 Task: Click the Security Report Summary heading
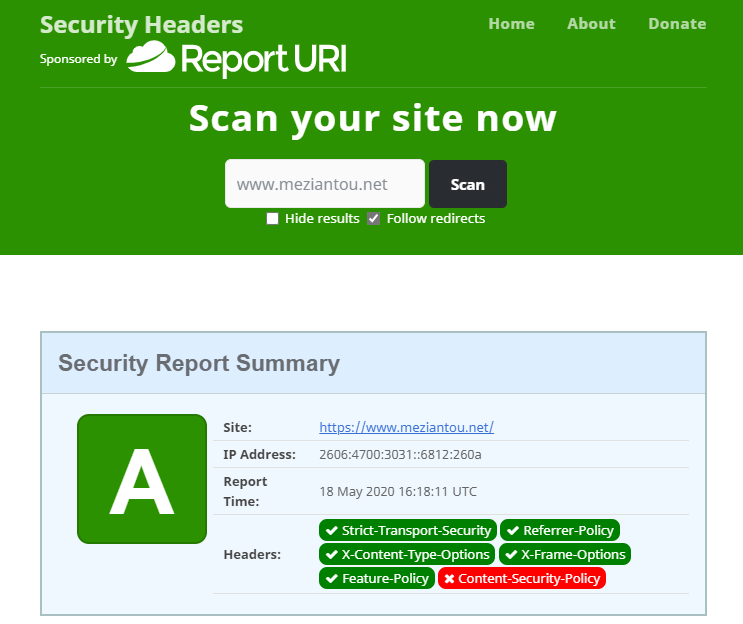pos(199,363)
